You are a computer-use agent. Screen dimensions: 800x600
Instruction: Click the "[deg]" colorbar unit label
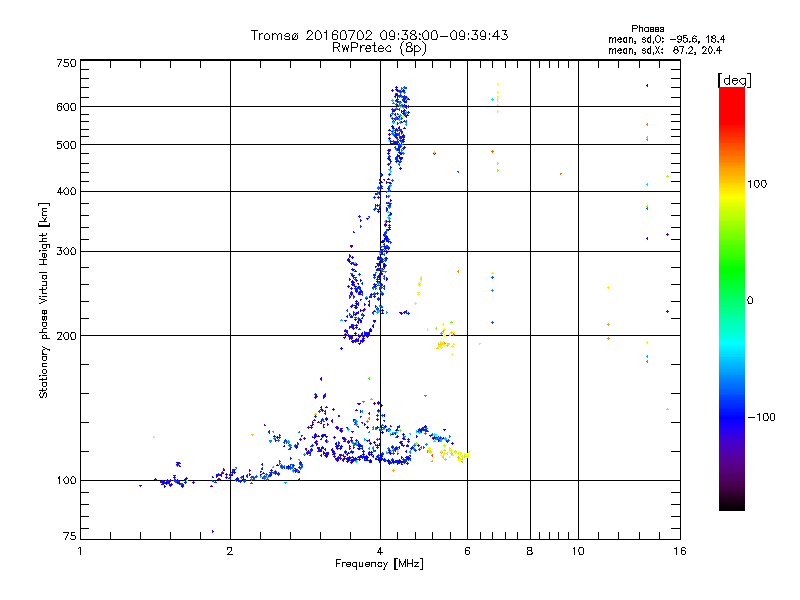tap(734, 80)
